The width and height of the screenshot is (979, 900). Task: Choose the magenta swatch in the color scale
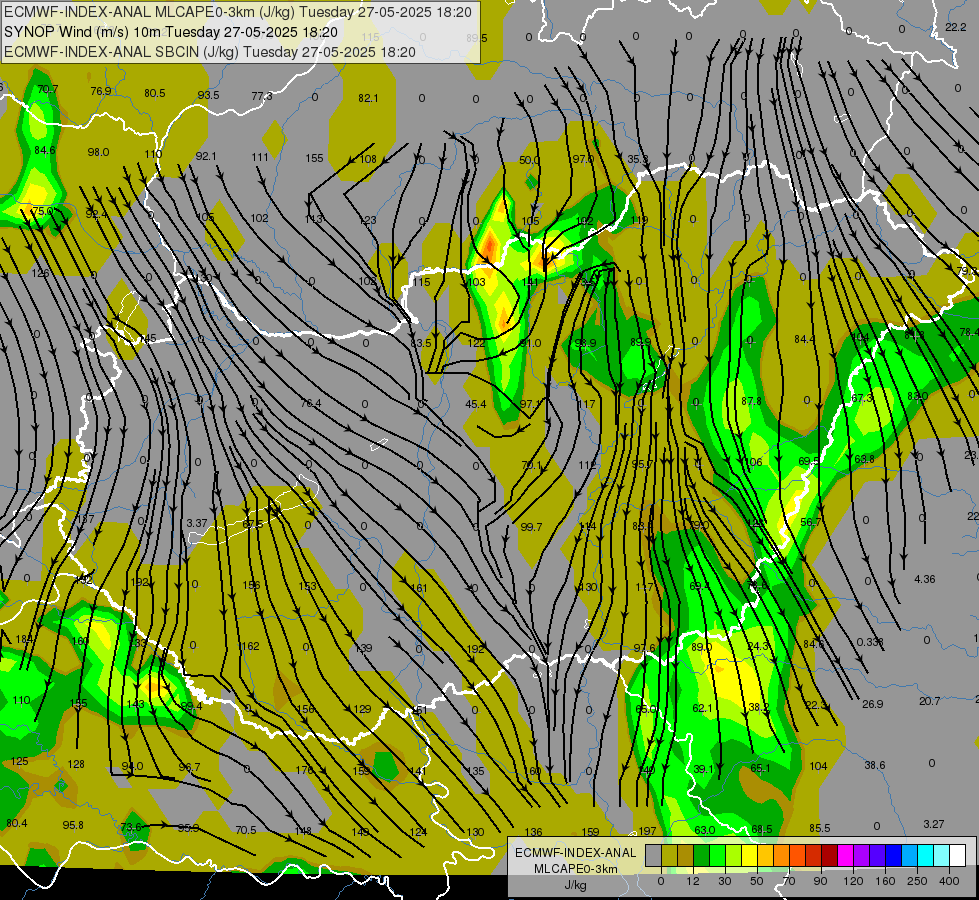(845, 855)
